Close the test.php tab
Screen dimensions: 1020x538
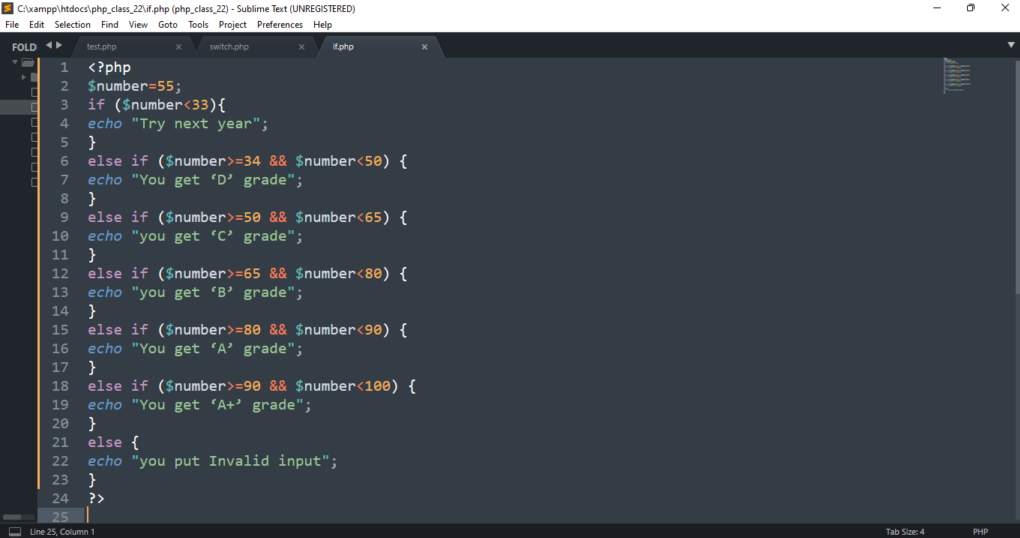coord(179,47)
